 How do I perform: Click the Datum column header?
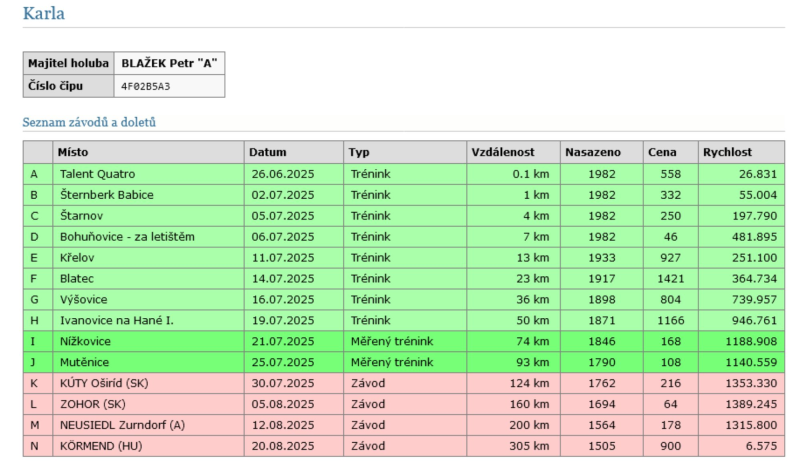tap(269, 152)
